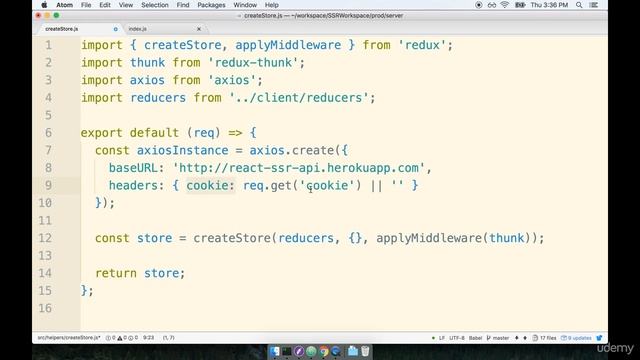
Task: Click the git push up-arrow
Action: tap(525, 338)
